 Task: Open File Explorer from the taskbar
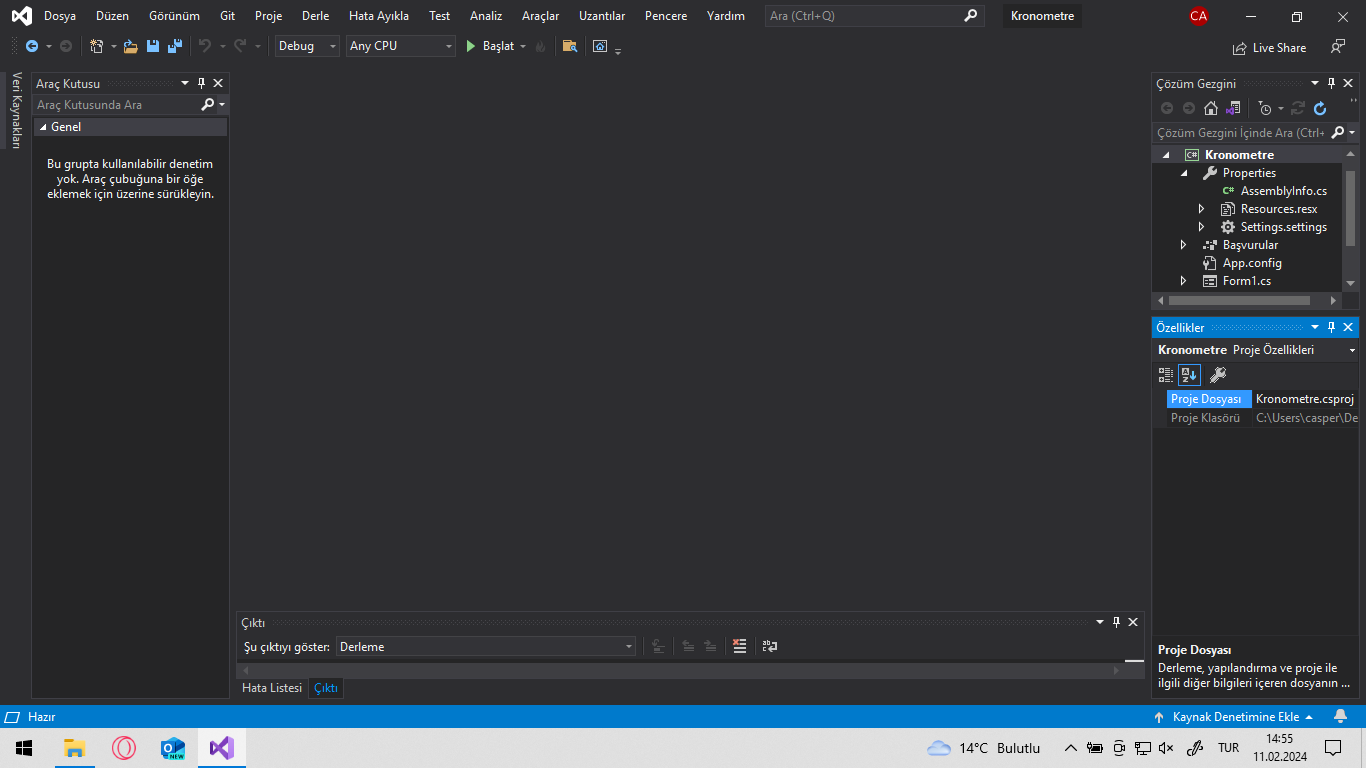pyautogui.click(x=75, y=748)
